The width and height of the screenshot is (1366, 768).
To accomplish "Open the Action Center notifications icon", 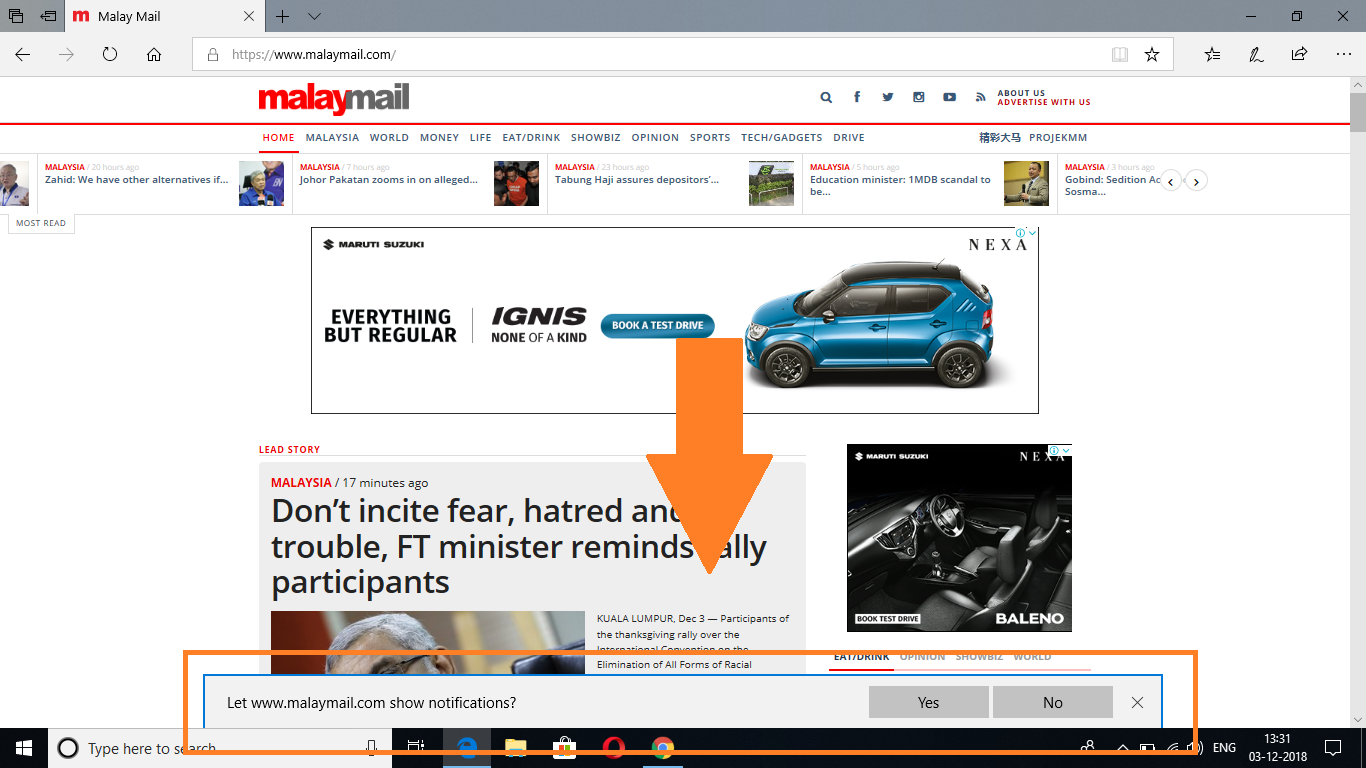I will tap(1332, 748).
